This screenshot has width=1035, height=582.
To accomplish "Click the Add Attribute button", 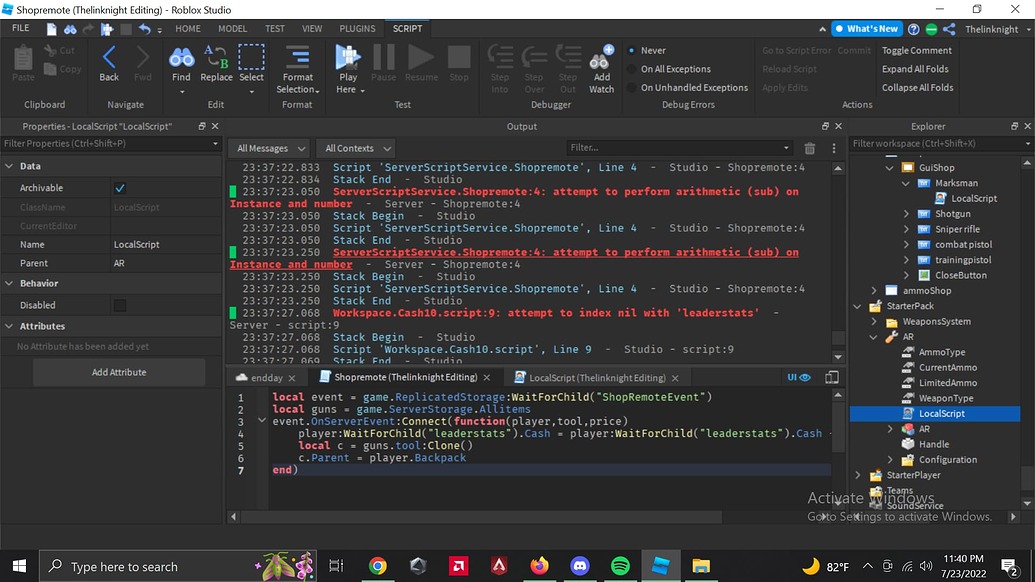I will pos(119,372).
